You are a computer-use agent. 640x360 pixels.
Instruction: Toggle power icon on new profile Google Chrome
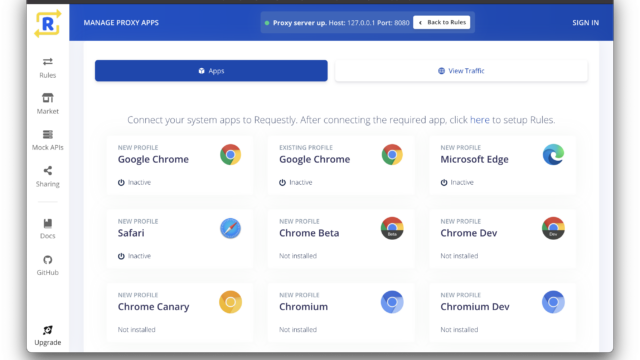tap(121, 182)
